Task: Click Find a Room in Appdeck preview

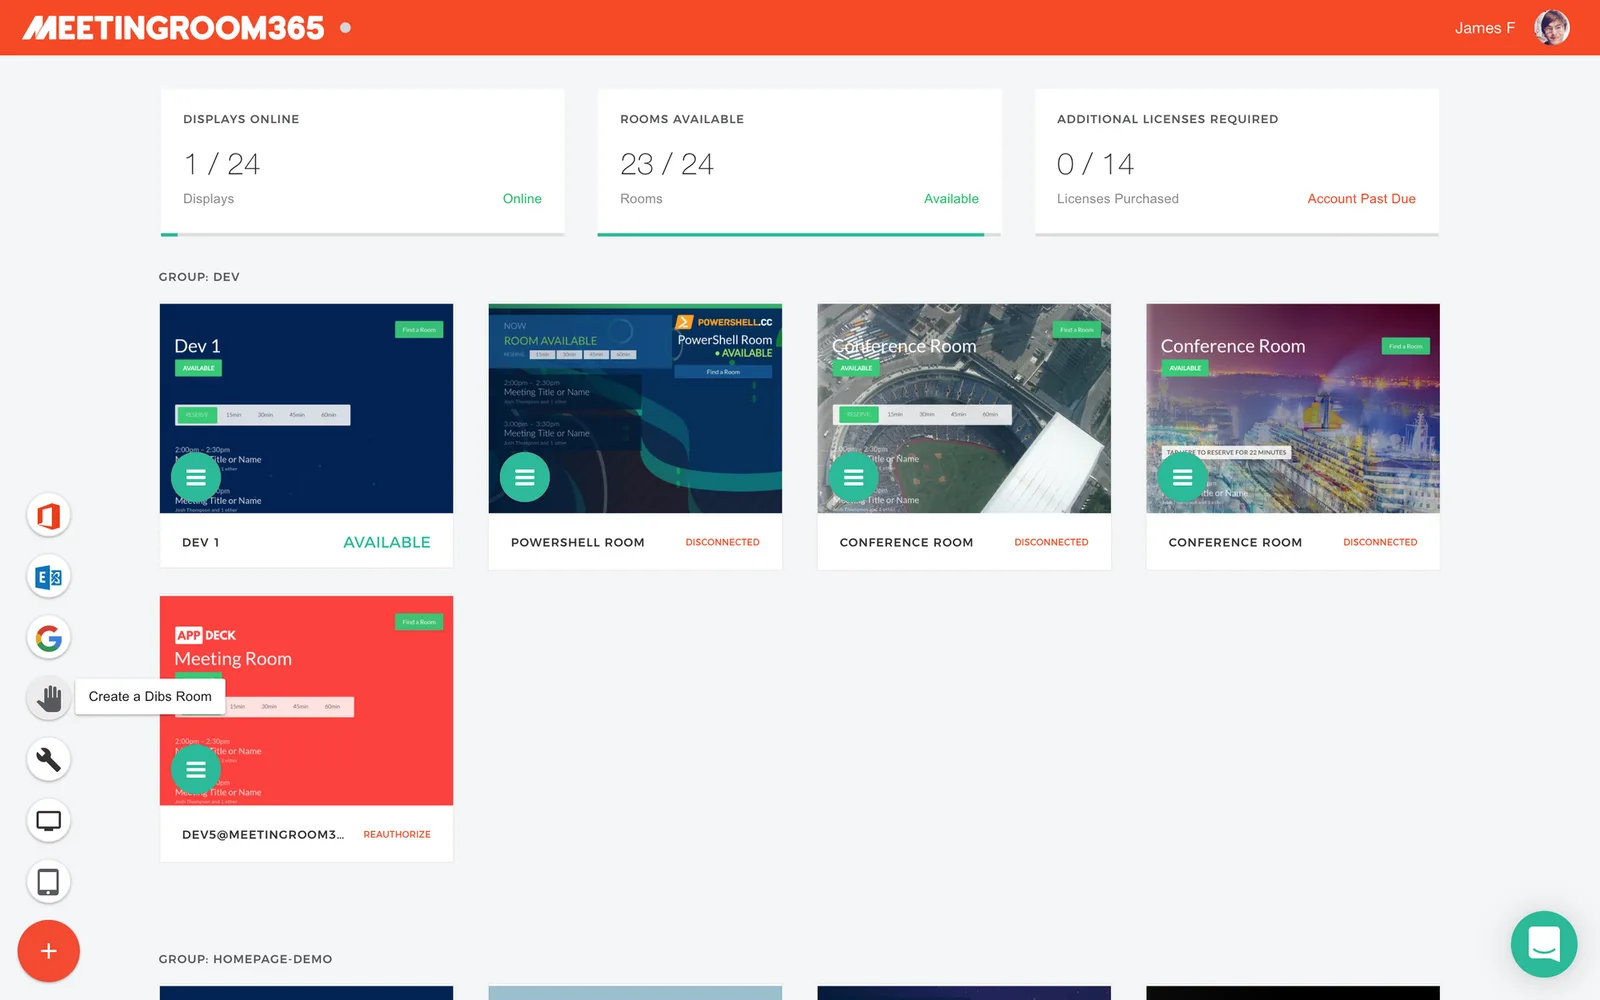Action: point(419,622)
